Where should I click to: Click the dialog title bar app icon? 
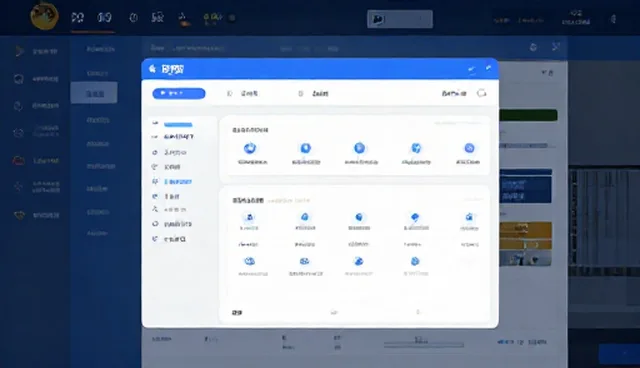coord(153,69)
